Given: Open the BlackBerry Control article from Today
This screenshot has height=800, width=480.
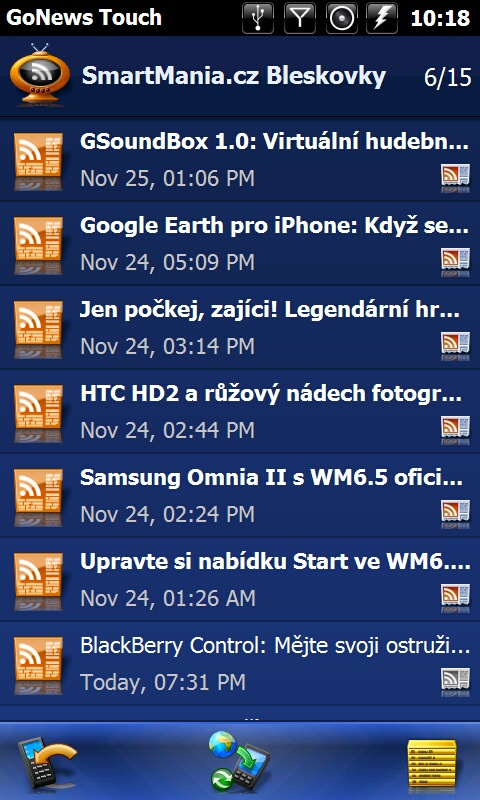Looking at the screenshot, I should [240, 664].
